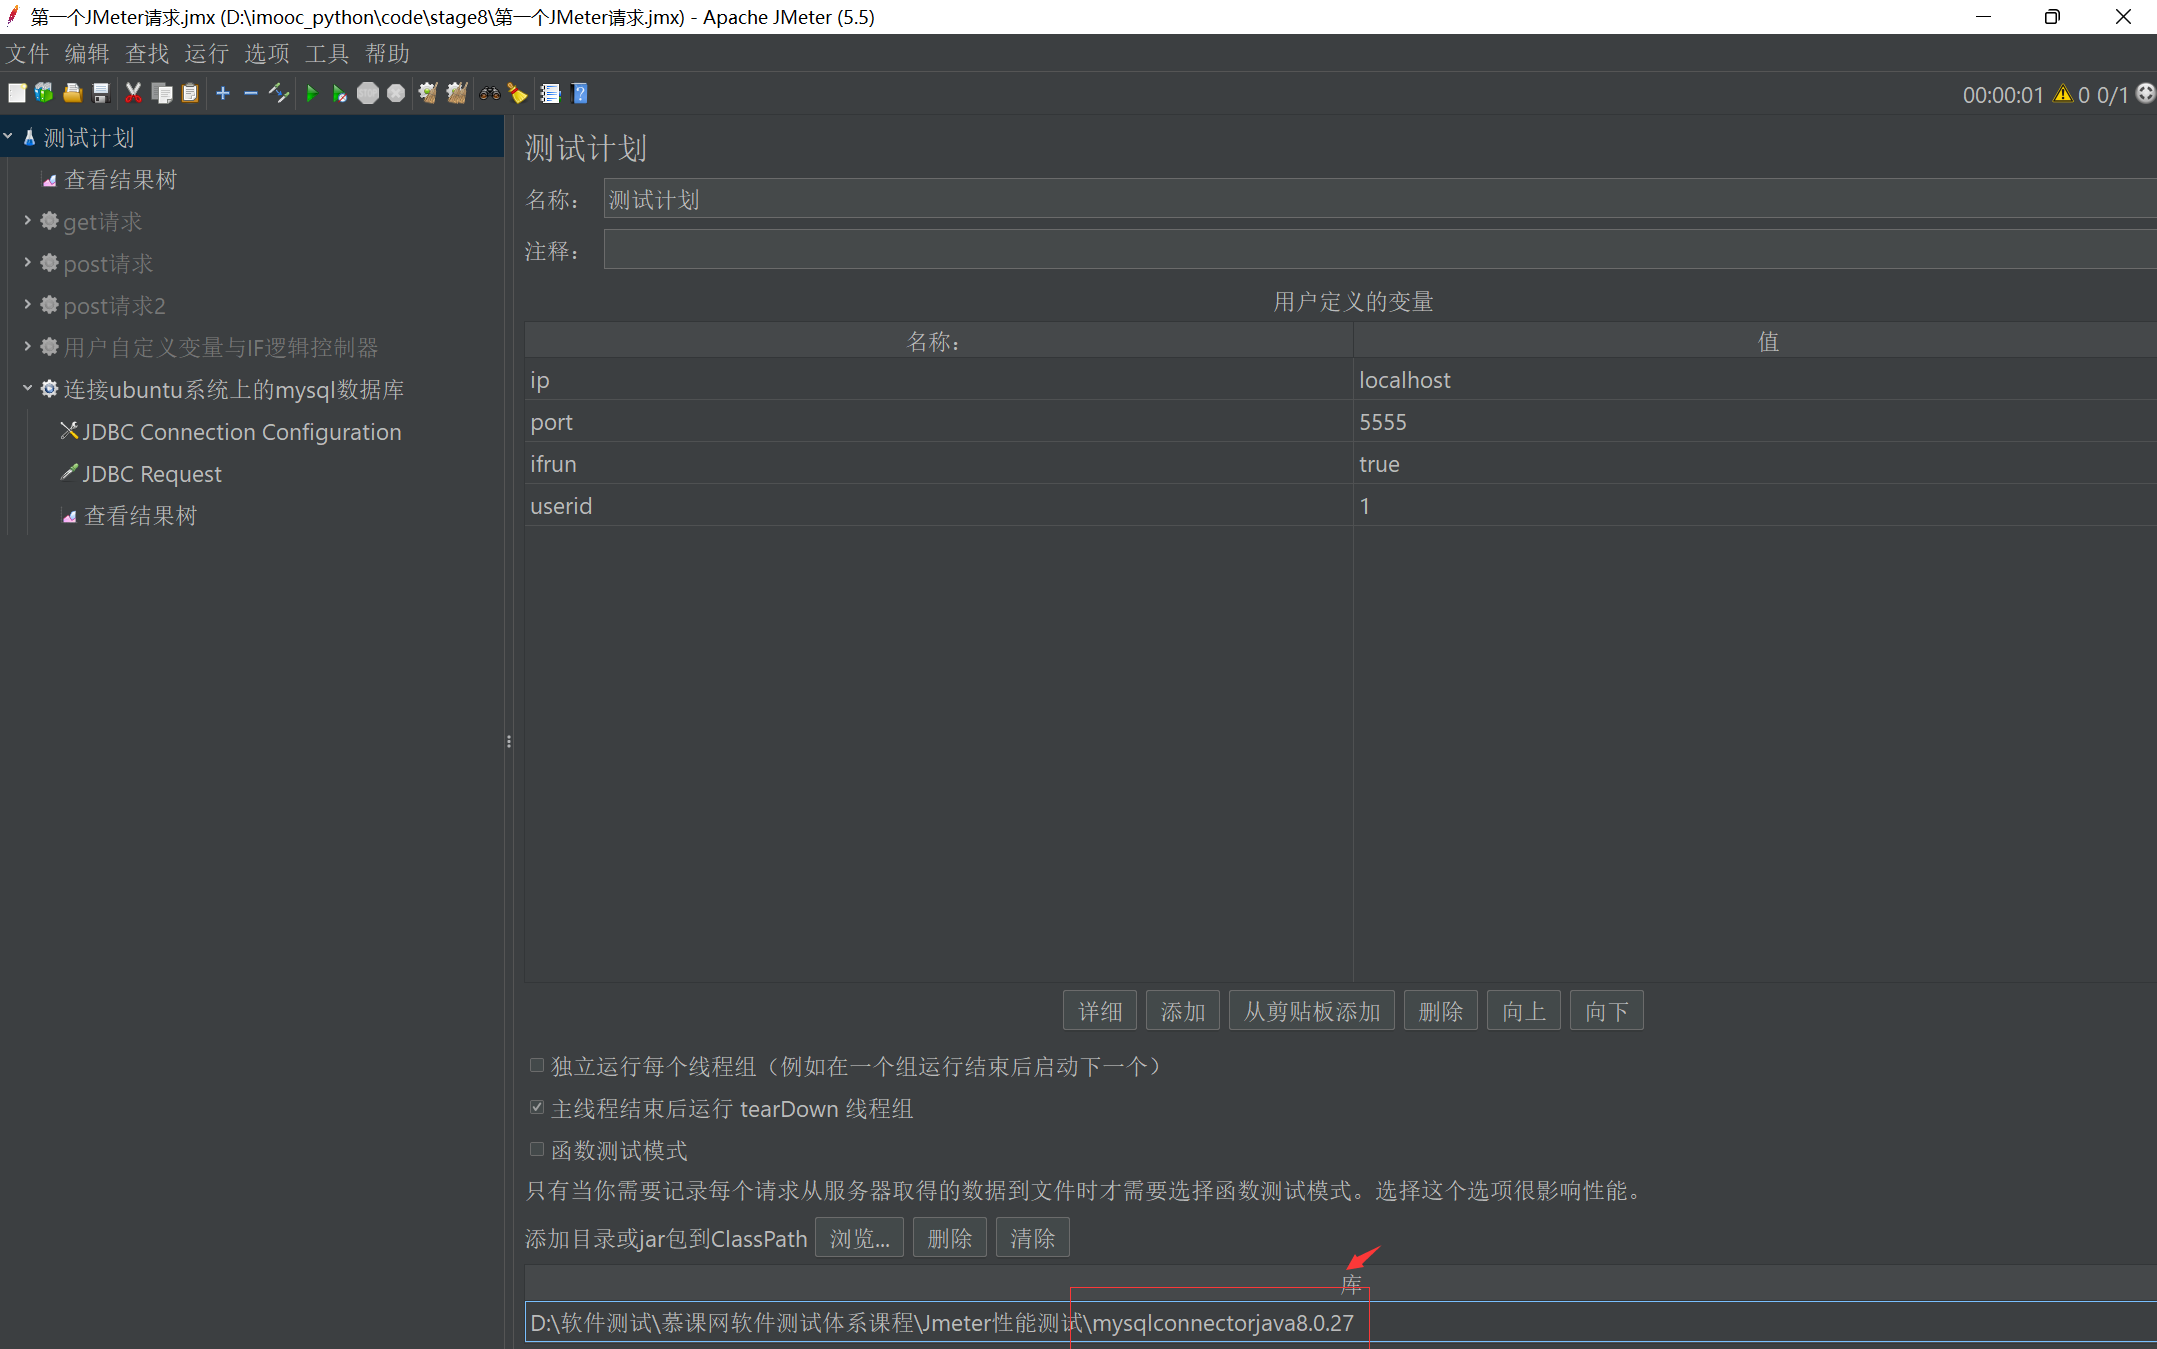
Task: Expand the post请求2 tree node
Action: point(27,304)
